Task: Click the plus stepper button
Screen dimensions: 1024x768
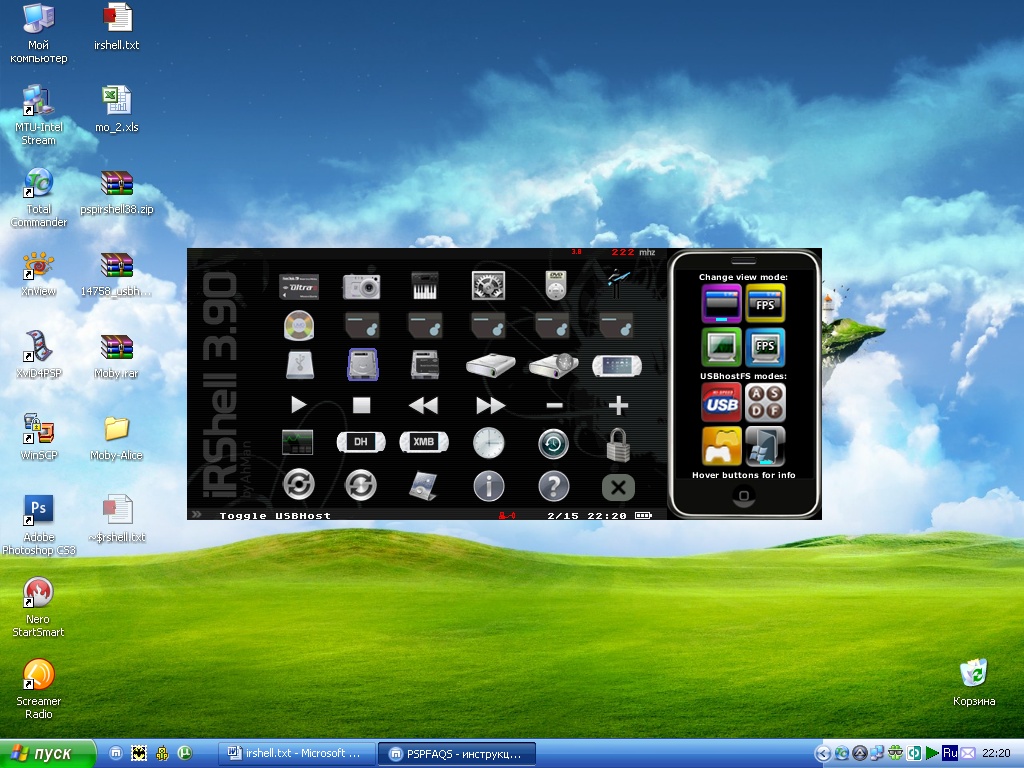Action: click(x=618, y=405)
